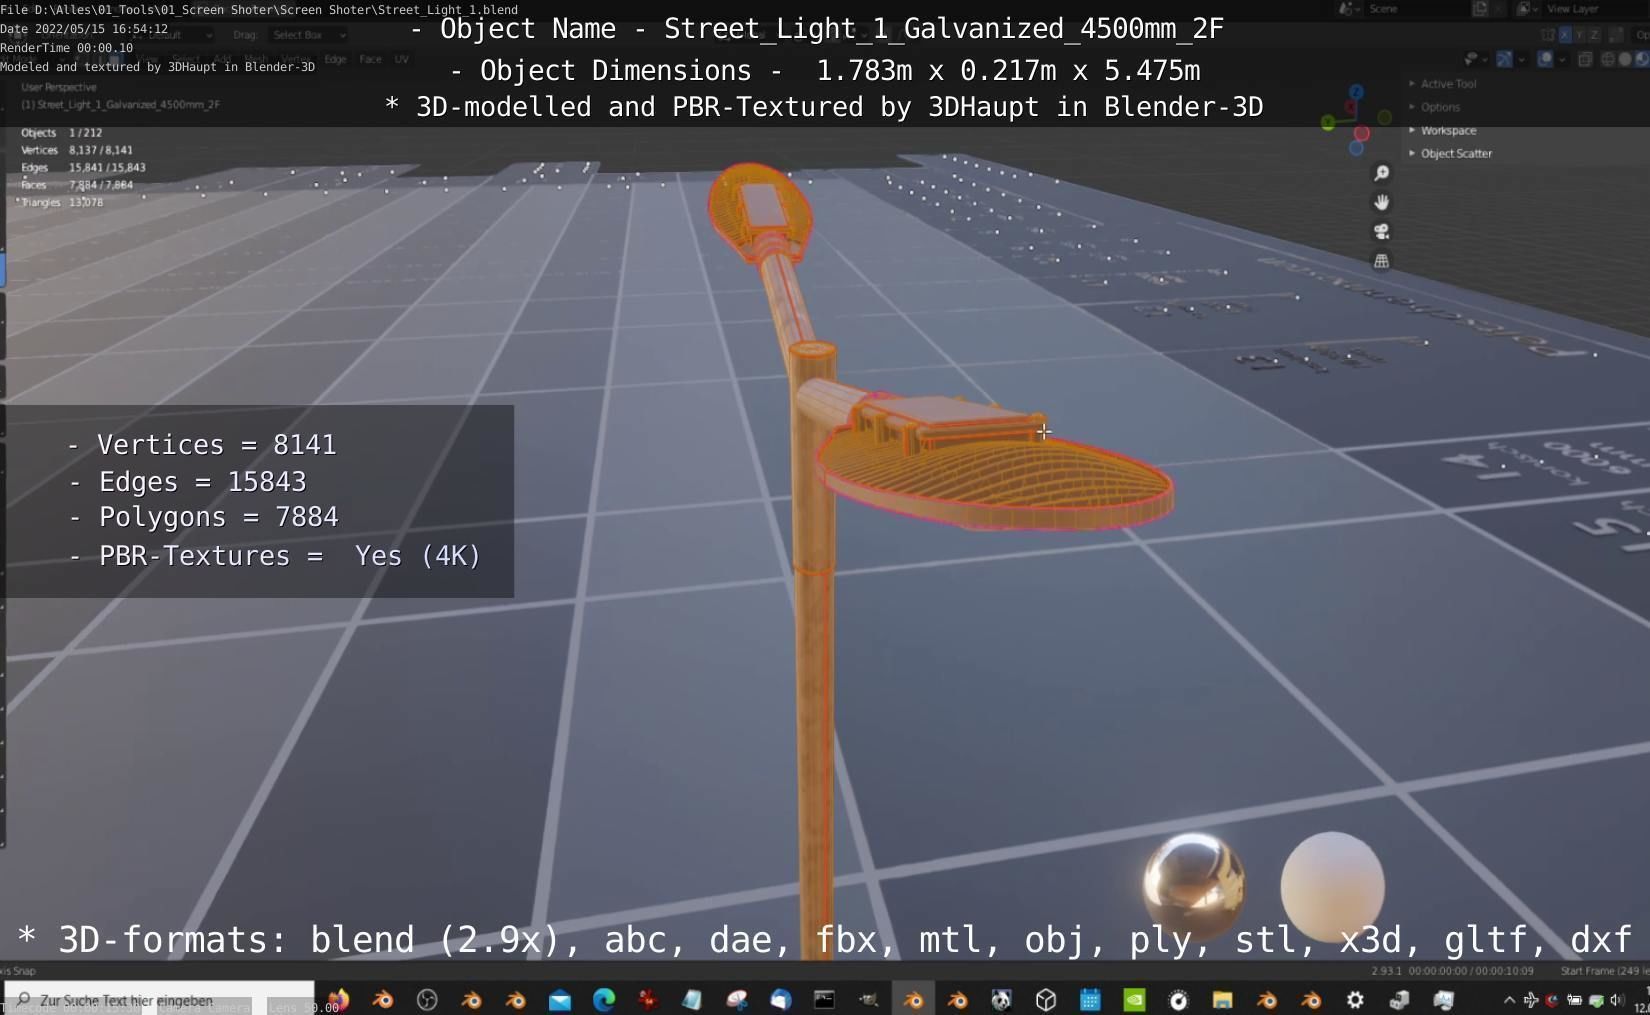Expand the Object Scatter panel
The image size is (1650, 1015).
coord(1451,153)
